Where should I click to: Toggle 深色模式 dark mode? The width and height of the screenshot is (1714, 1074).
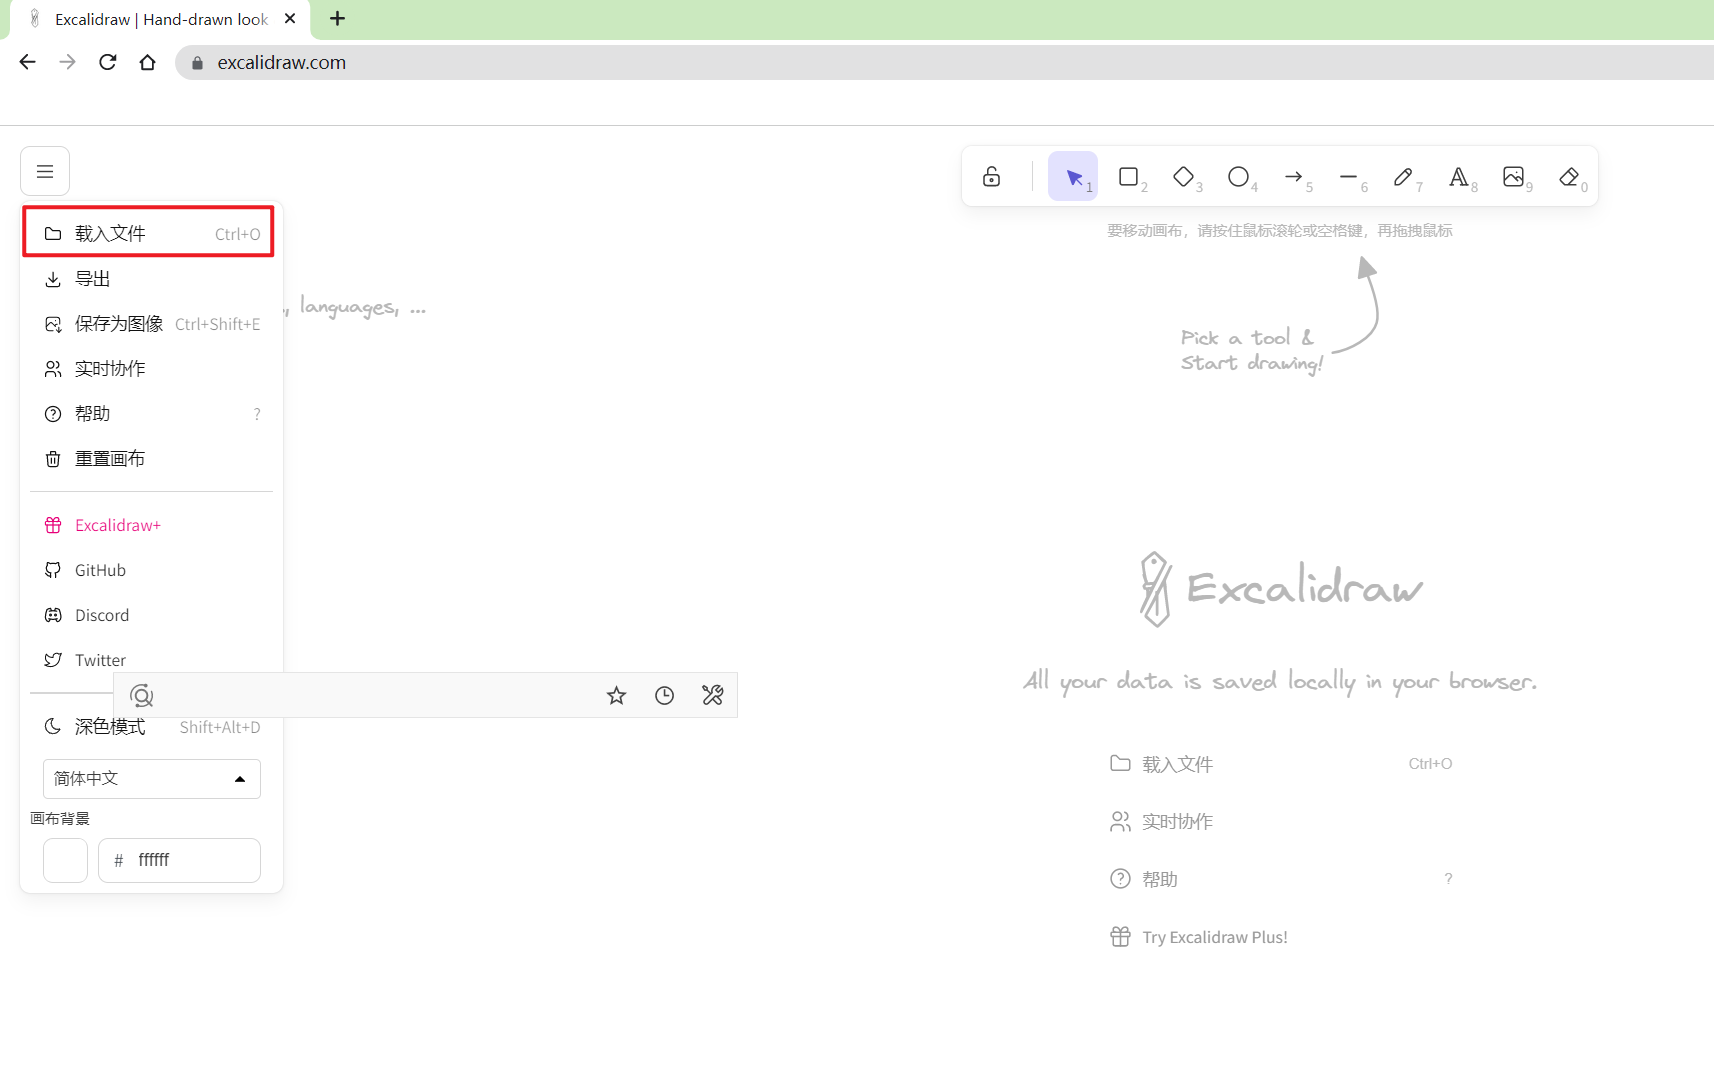pos(151,727)
